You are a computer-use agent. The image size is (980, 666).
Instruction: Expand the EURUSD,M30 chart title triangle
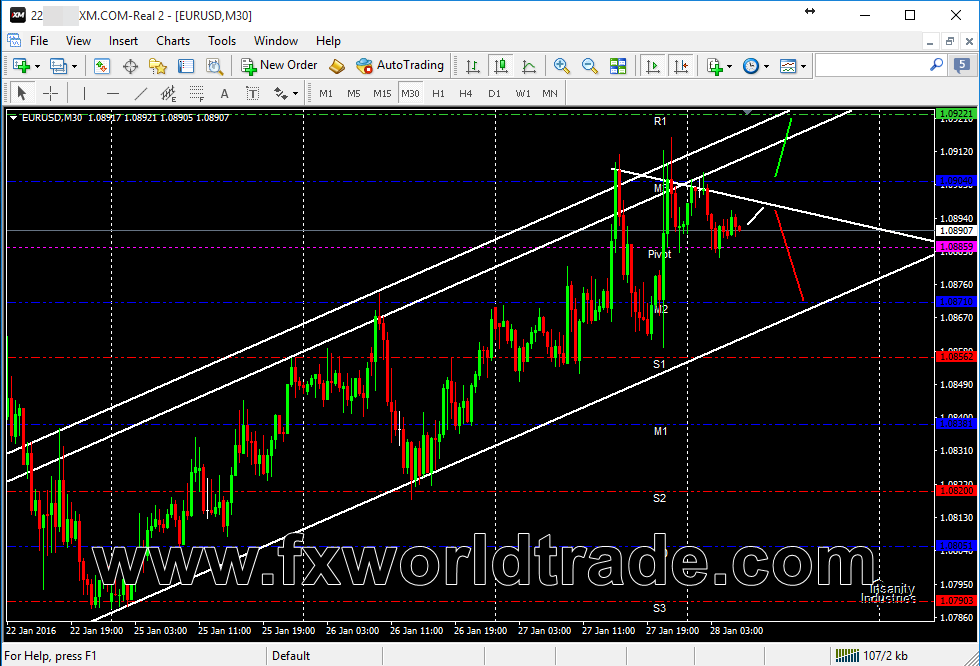click(13, 117)
